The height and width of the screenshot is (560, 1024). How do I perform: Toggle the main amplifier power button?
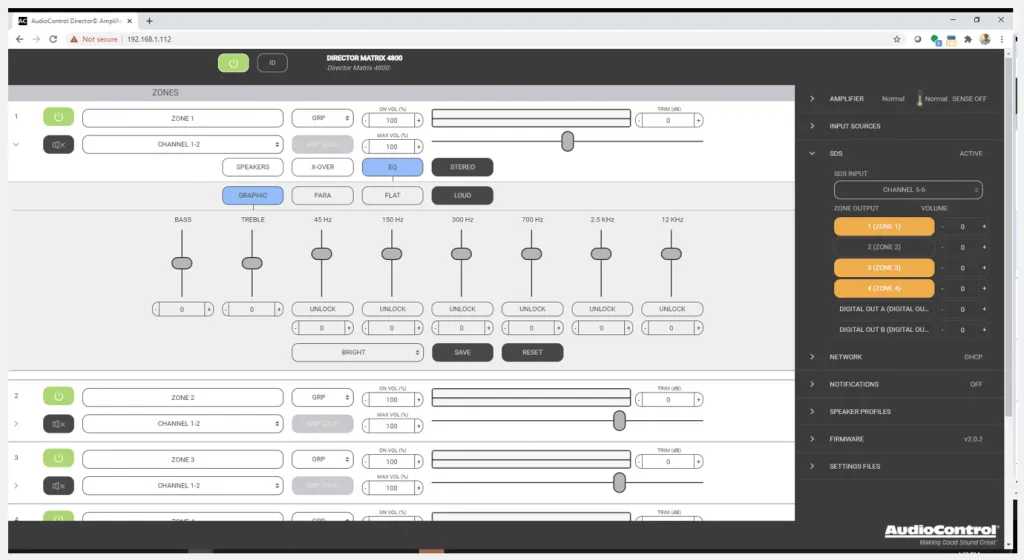point(233,63)
